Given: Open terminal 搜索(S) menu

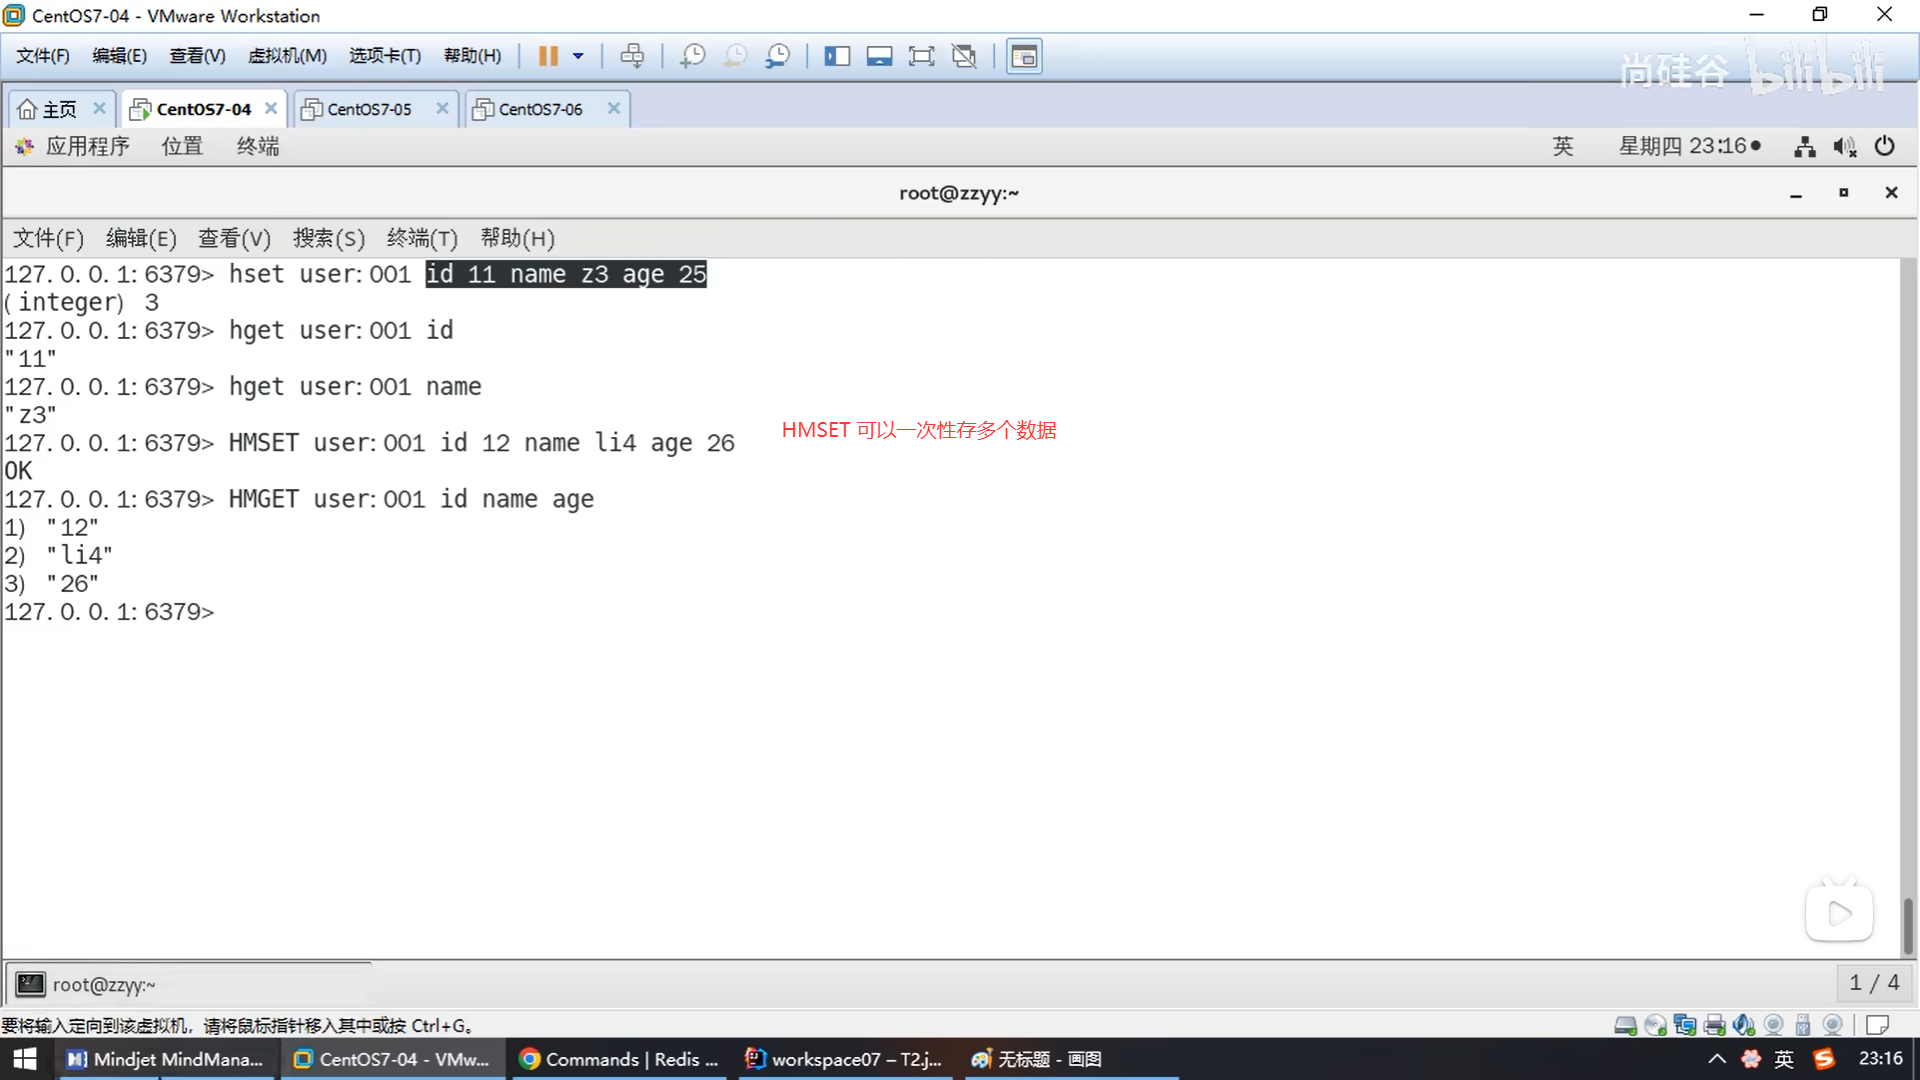Looking at the screenshot, I should pos(328,238).
